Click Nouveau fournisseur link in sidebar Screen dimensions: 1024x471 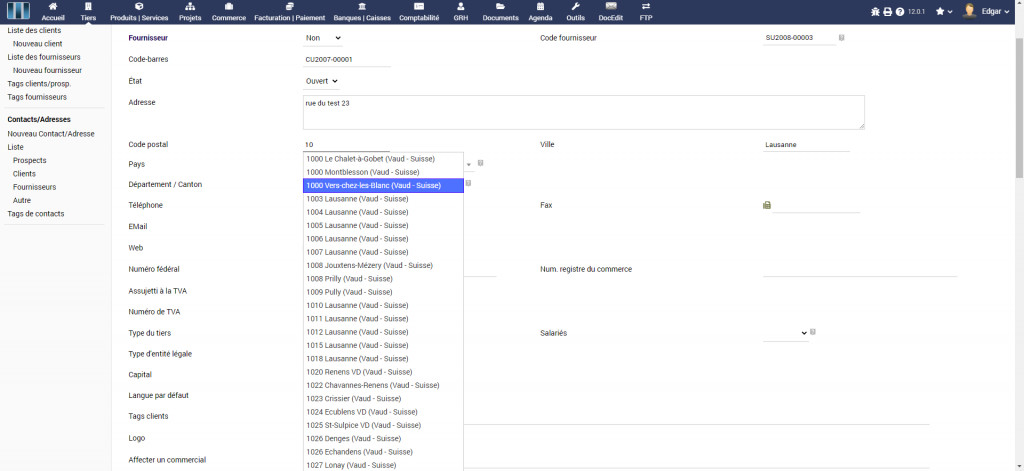click(x=47, y=71)
